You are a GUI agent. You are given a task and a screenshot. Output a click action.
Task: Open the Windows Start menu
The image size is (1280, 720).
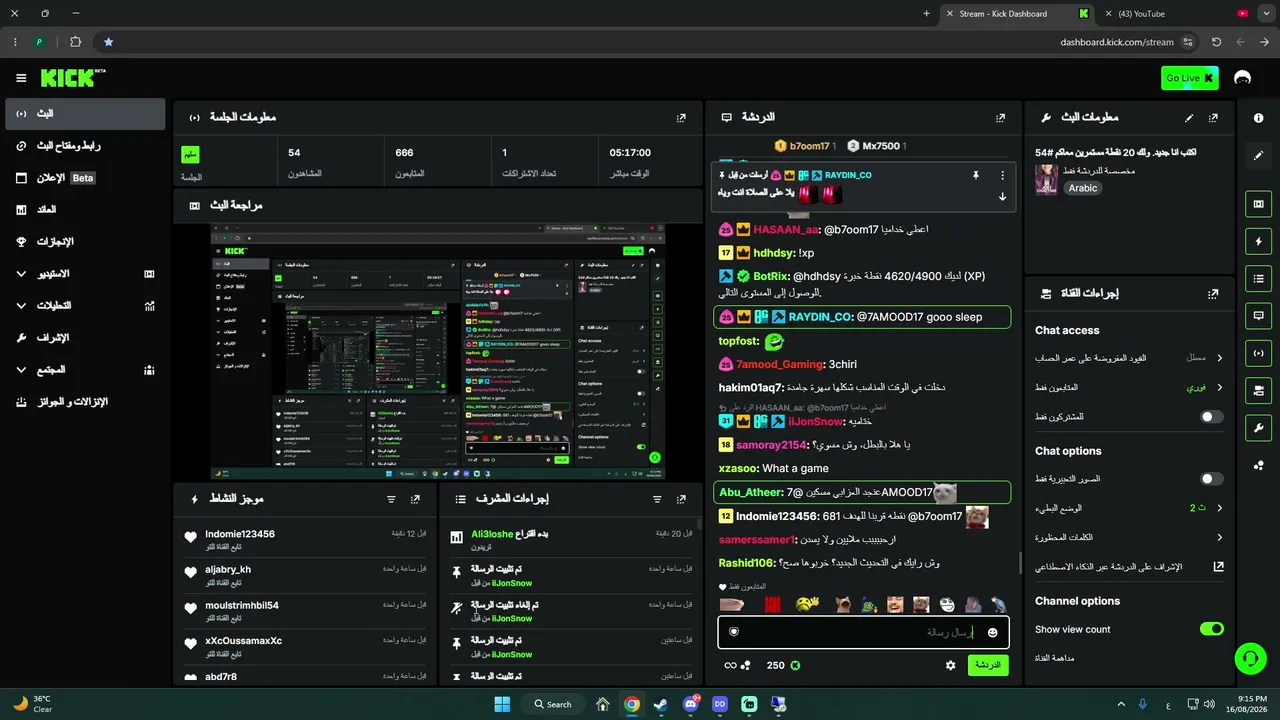(501, 704)
